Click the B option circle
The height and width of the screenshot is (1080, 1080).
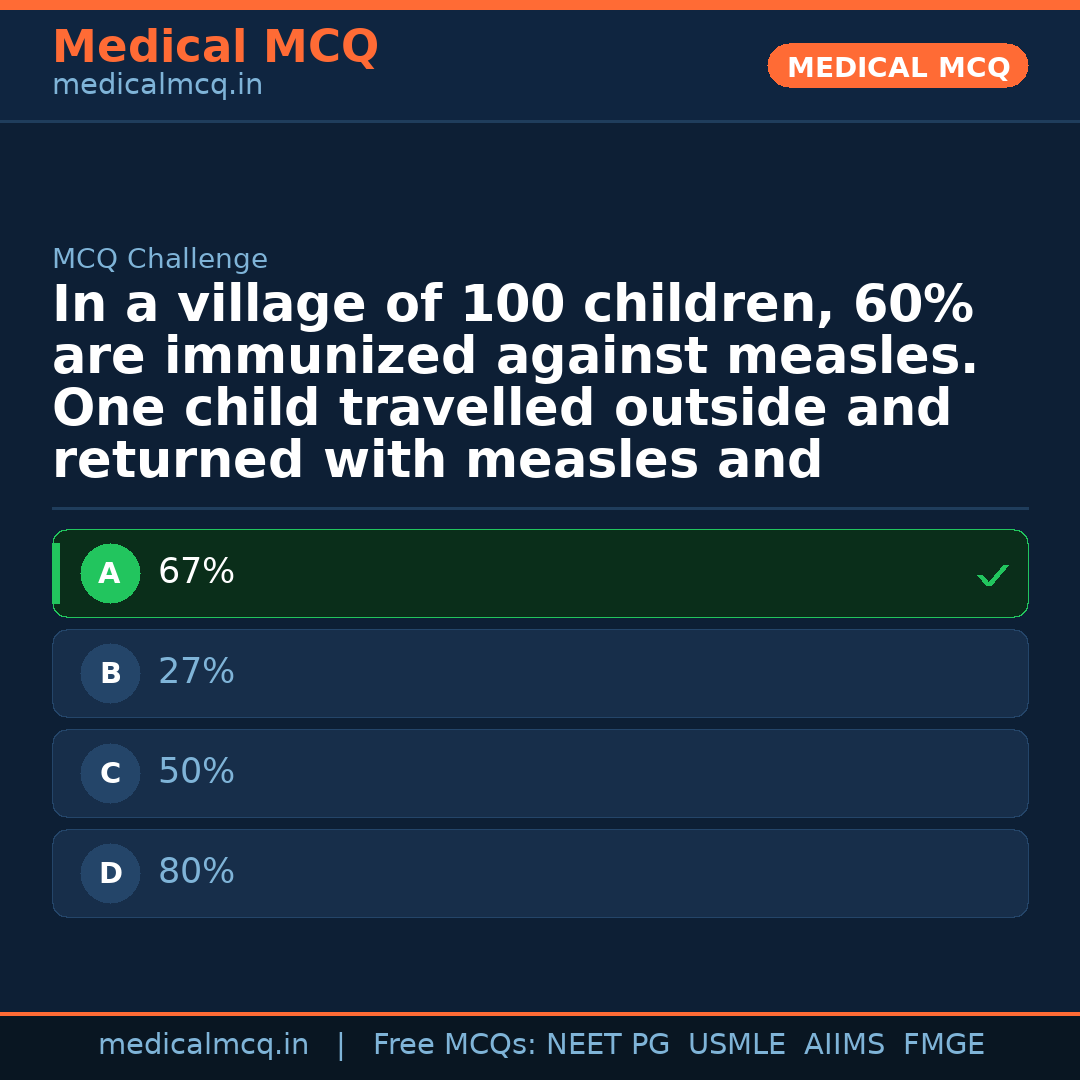110,674
